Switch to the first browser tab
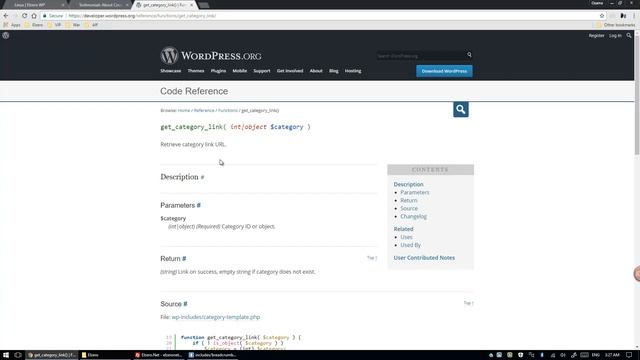640x360 pixels. [35, 5]
